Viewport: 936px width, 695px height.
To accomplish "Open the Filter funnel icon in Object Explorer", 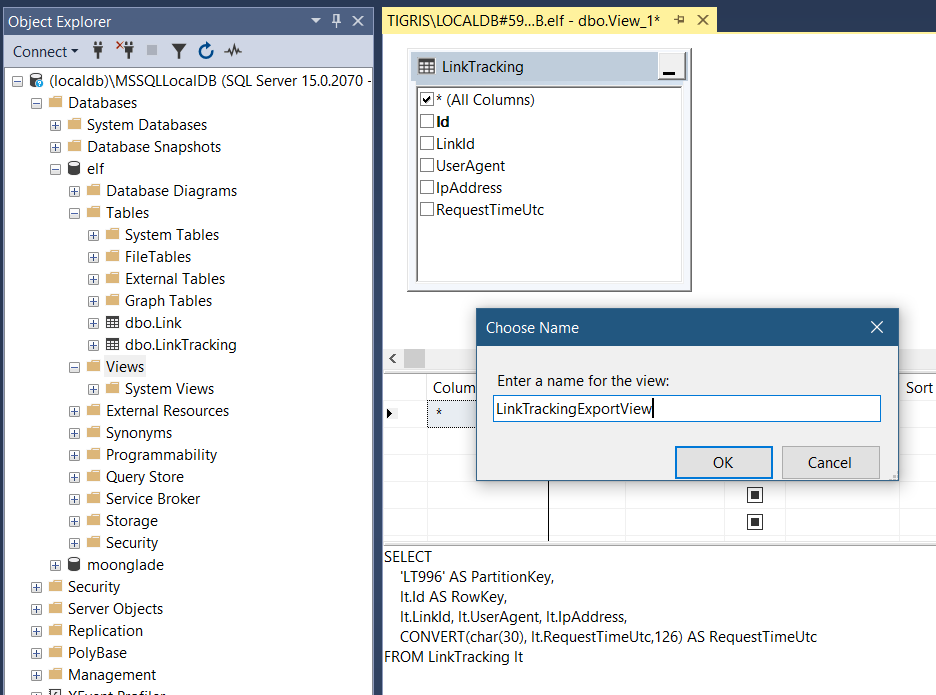I will (x=178, y=51).
